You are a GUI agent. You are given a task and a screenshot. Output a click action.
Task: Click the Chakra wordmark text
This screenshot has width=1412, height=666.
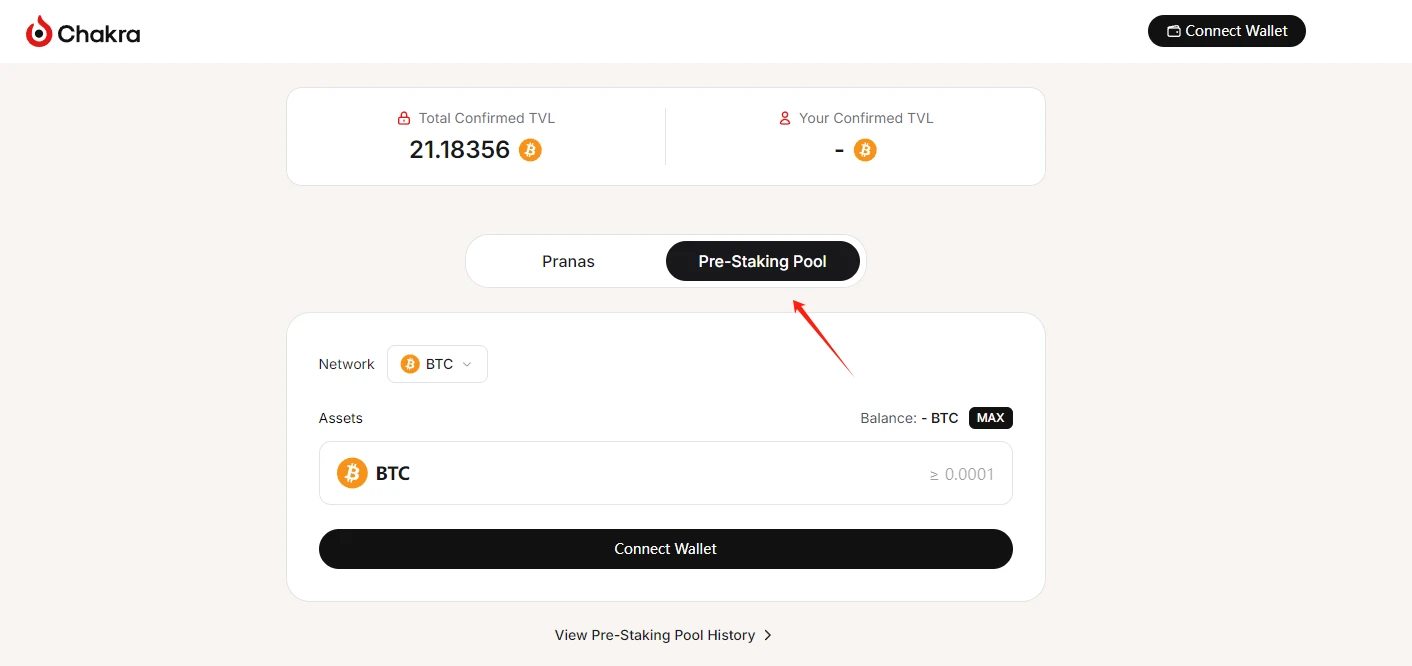pos(99,34)
